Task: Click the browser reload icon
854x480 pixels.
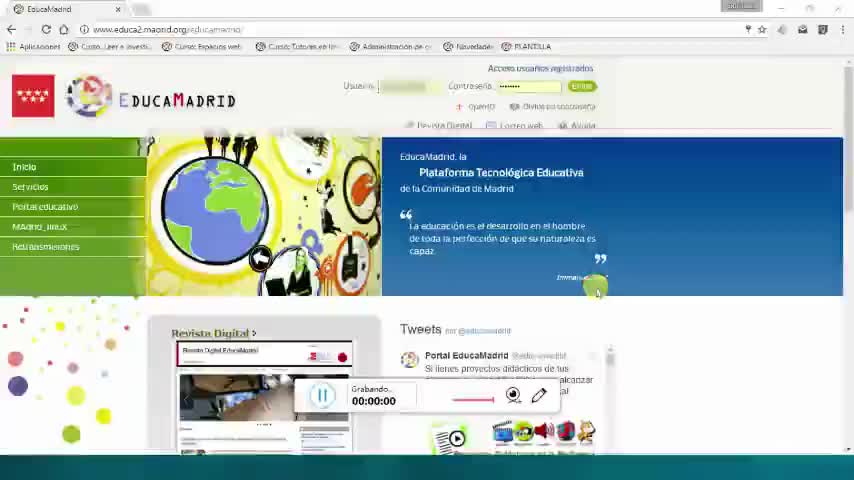Action: 46,29
